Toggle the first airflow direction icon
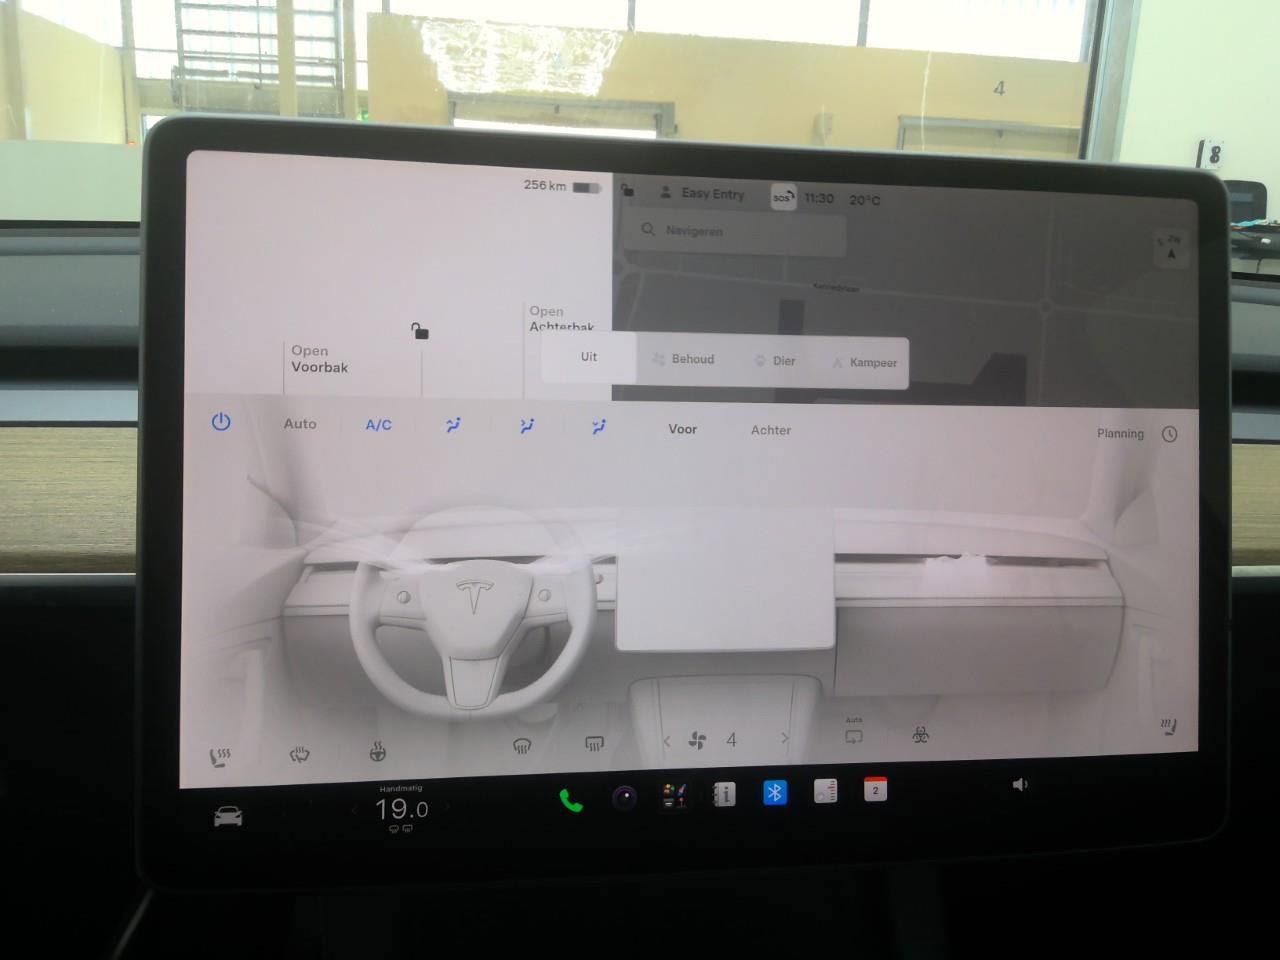The width and height of the screenshot is (1280, 960). [453, 426]
